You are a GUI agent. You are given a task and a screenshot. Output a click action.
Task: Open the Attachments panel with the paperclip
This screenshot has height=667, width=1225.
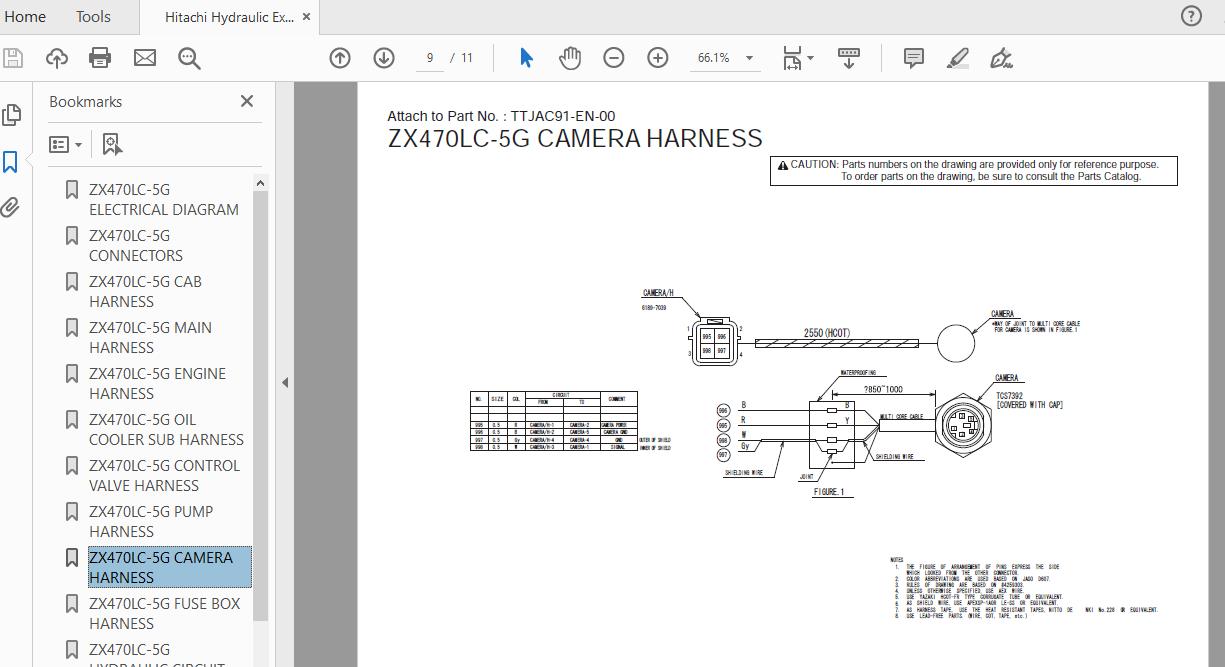tap(11, 207)
